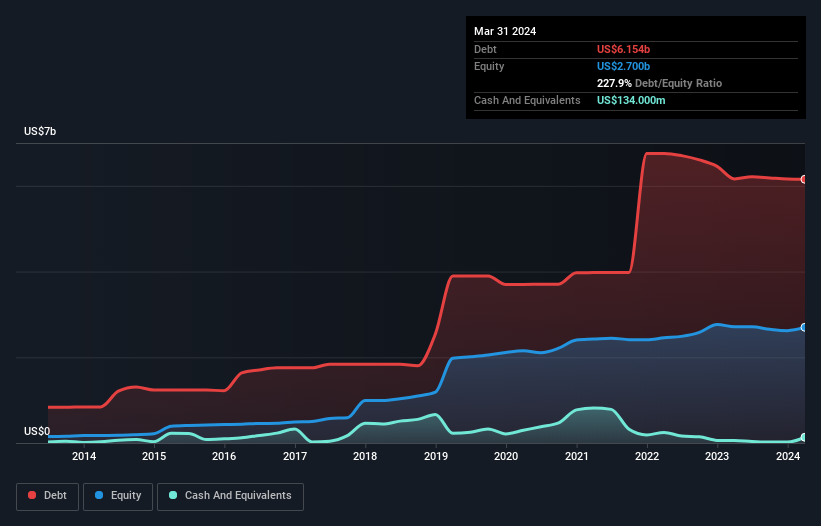Click the blue Equity legend dot

[x=99, y=495]
